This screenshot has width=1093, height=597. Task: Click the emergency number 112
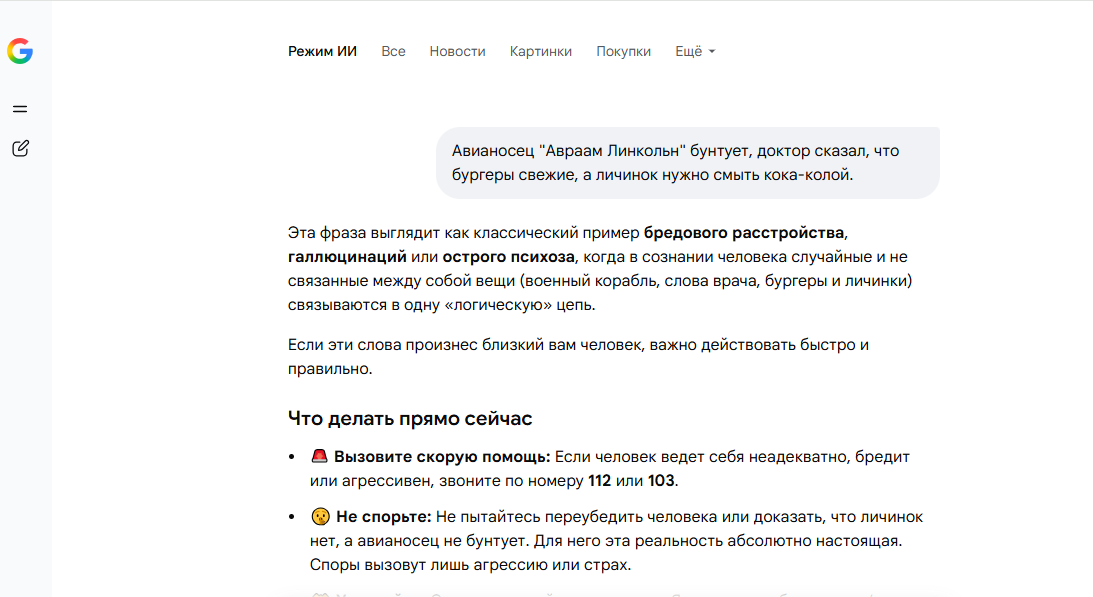(599, 481)
